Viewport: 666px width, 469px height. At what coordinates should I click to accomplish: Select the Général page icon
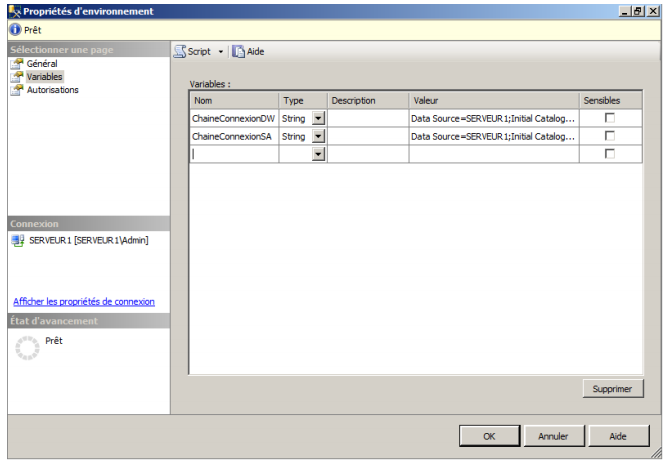pyautogui.click(x=17, y=64)
